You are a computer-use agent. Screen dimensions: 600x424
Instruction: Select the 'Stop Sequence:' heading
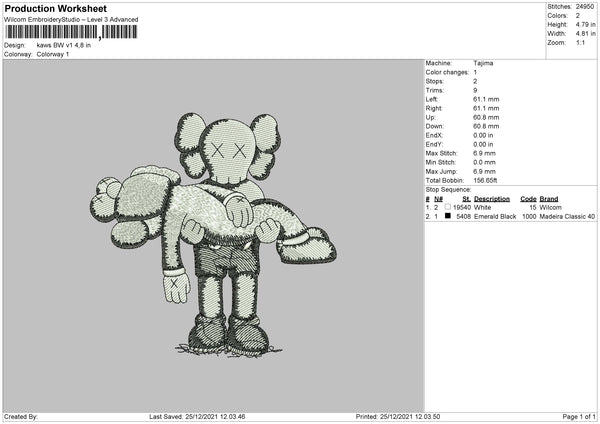(x=448, y=190)
